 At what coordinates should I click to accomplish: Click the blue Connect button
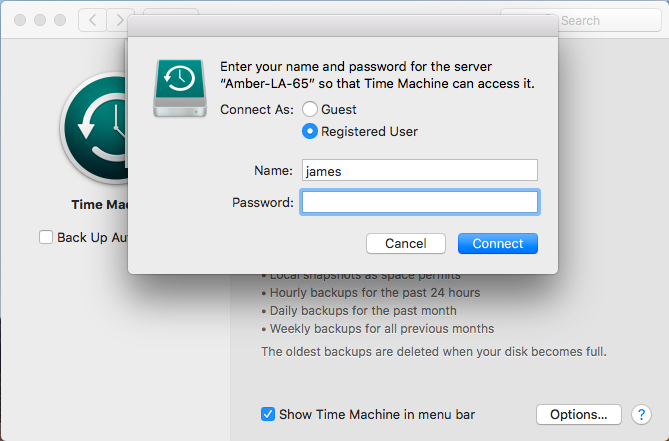(x=497, y=244)
